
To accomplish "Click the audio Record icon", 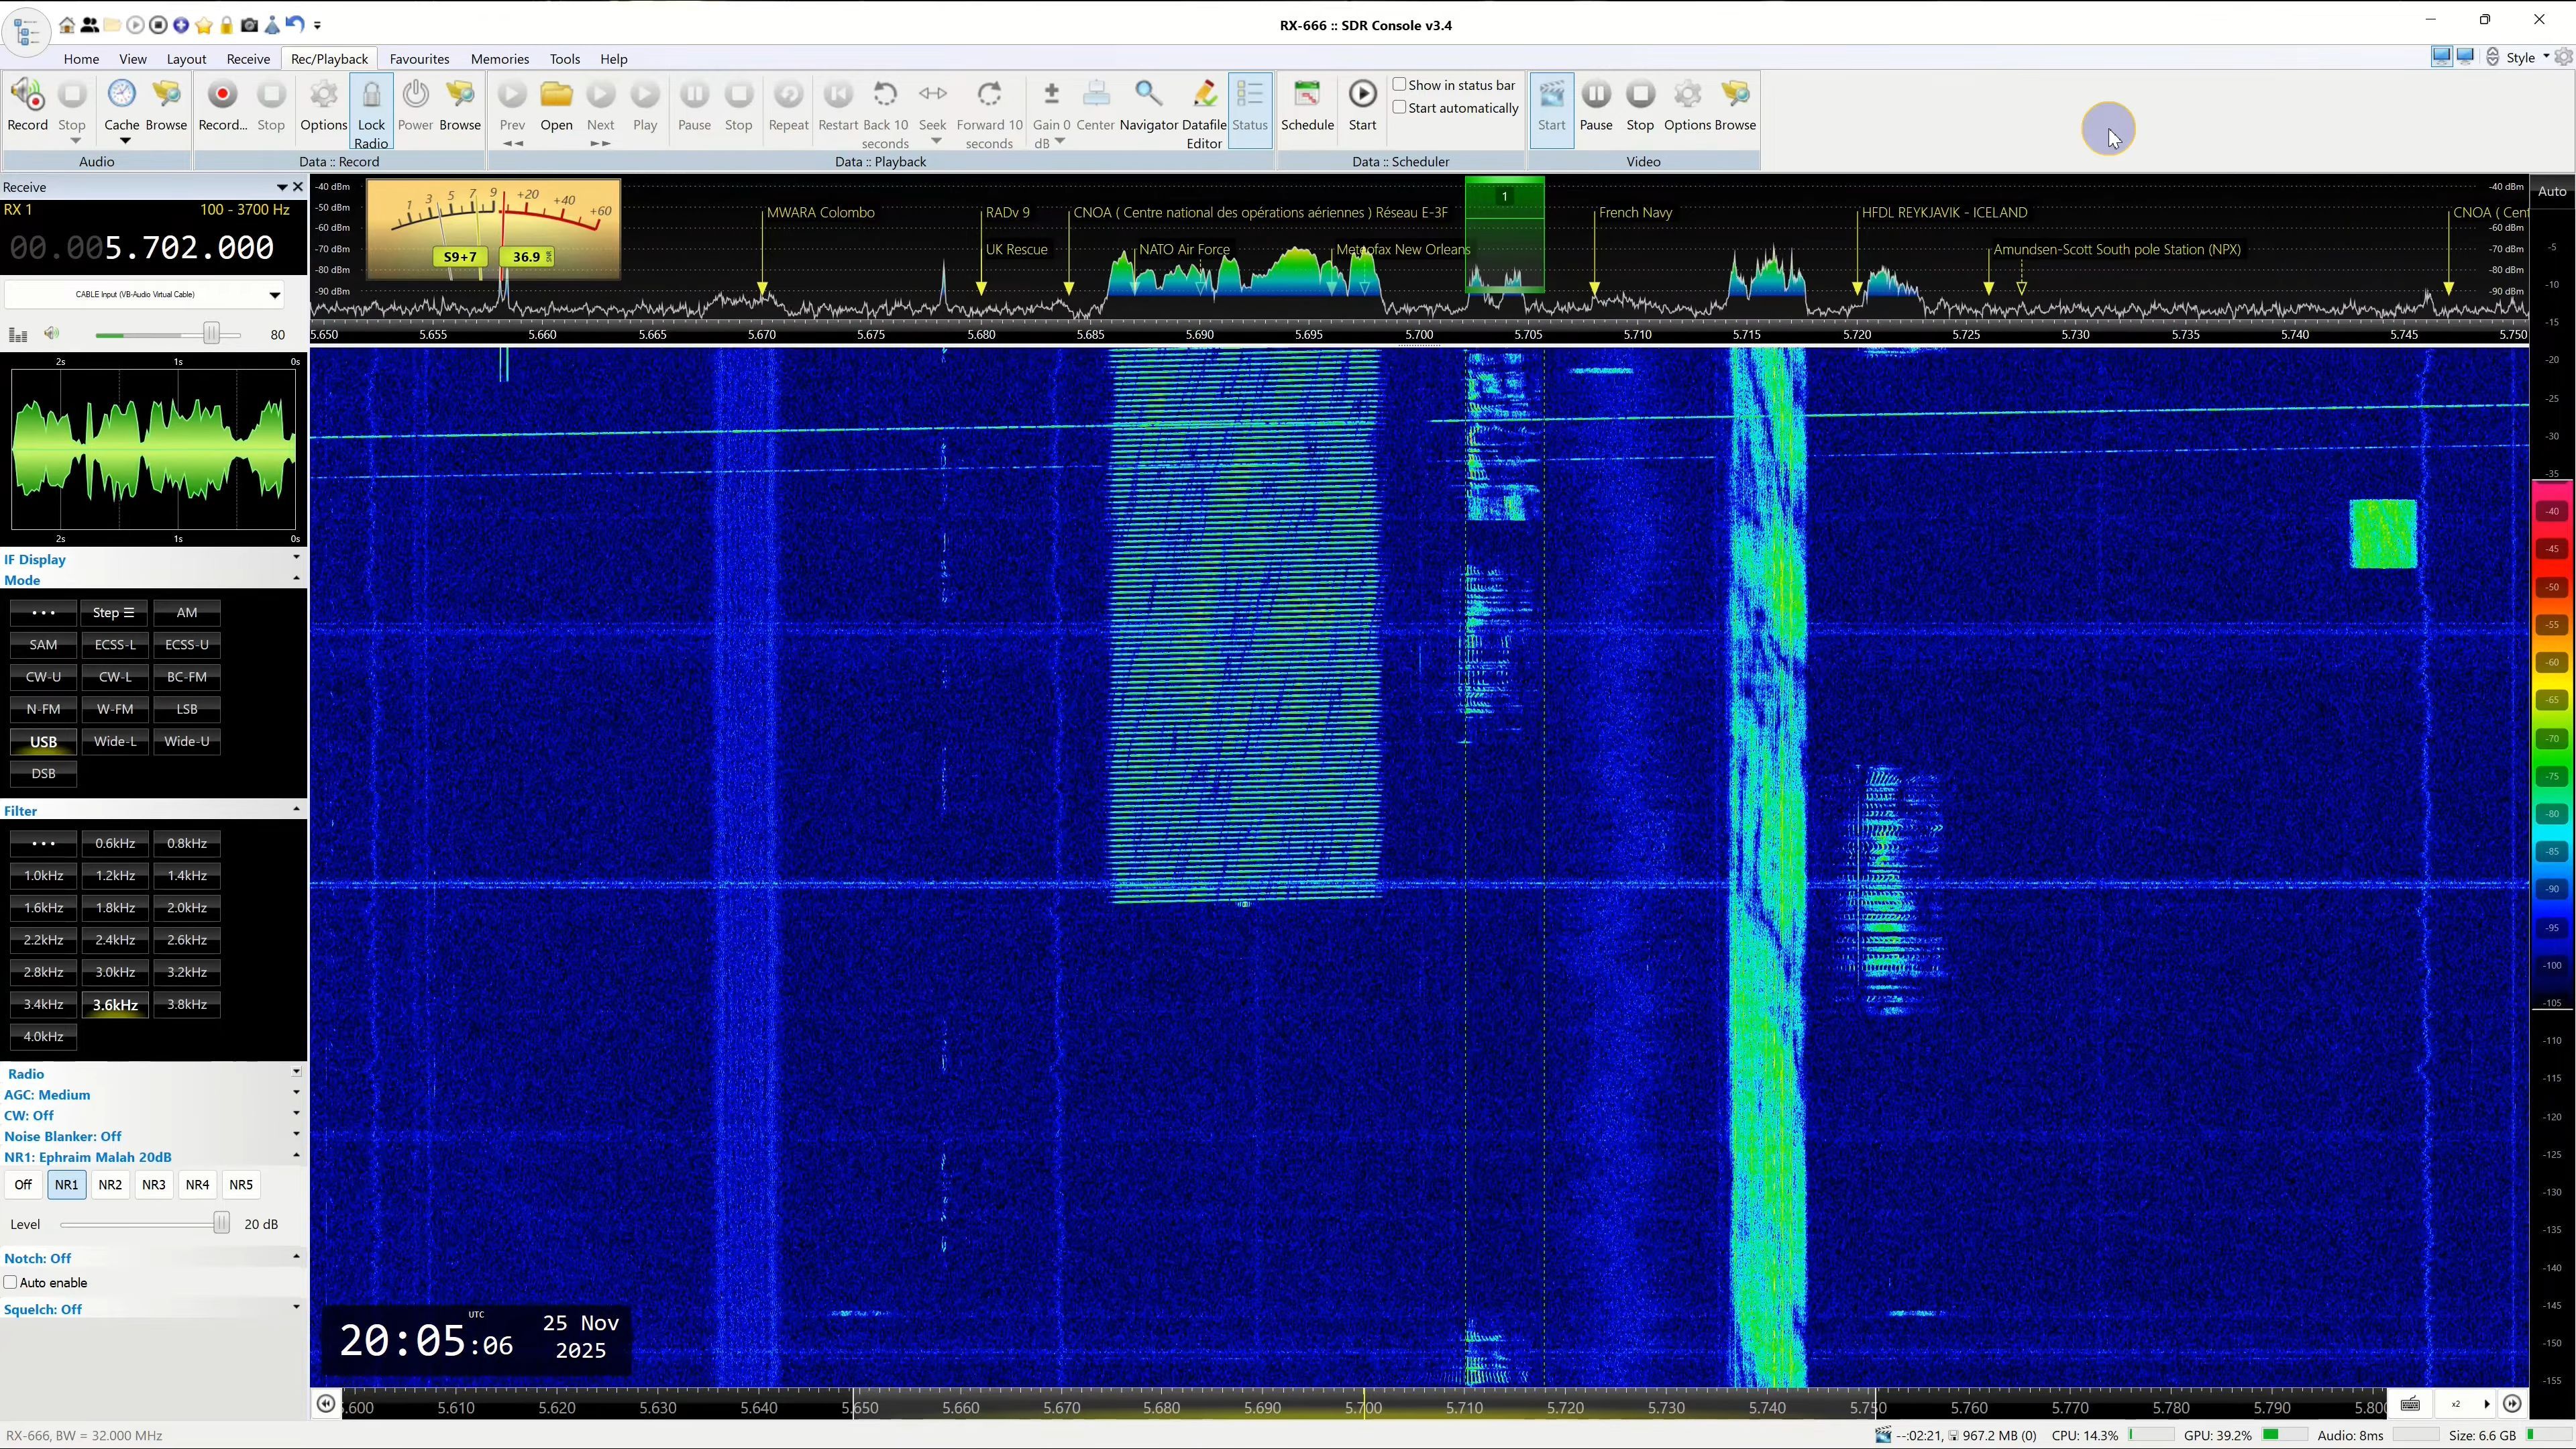I will tap(27, 96).
